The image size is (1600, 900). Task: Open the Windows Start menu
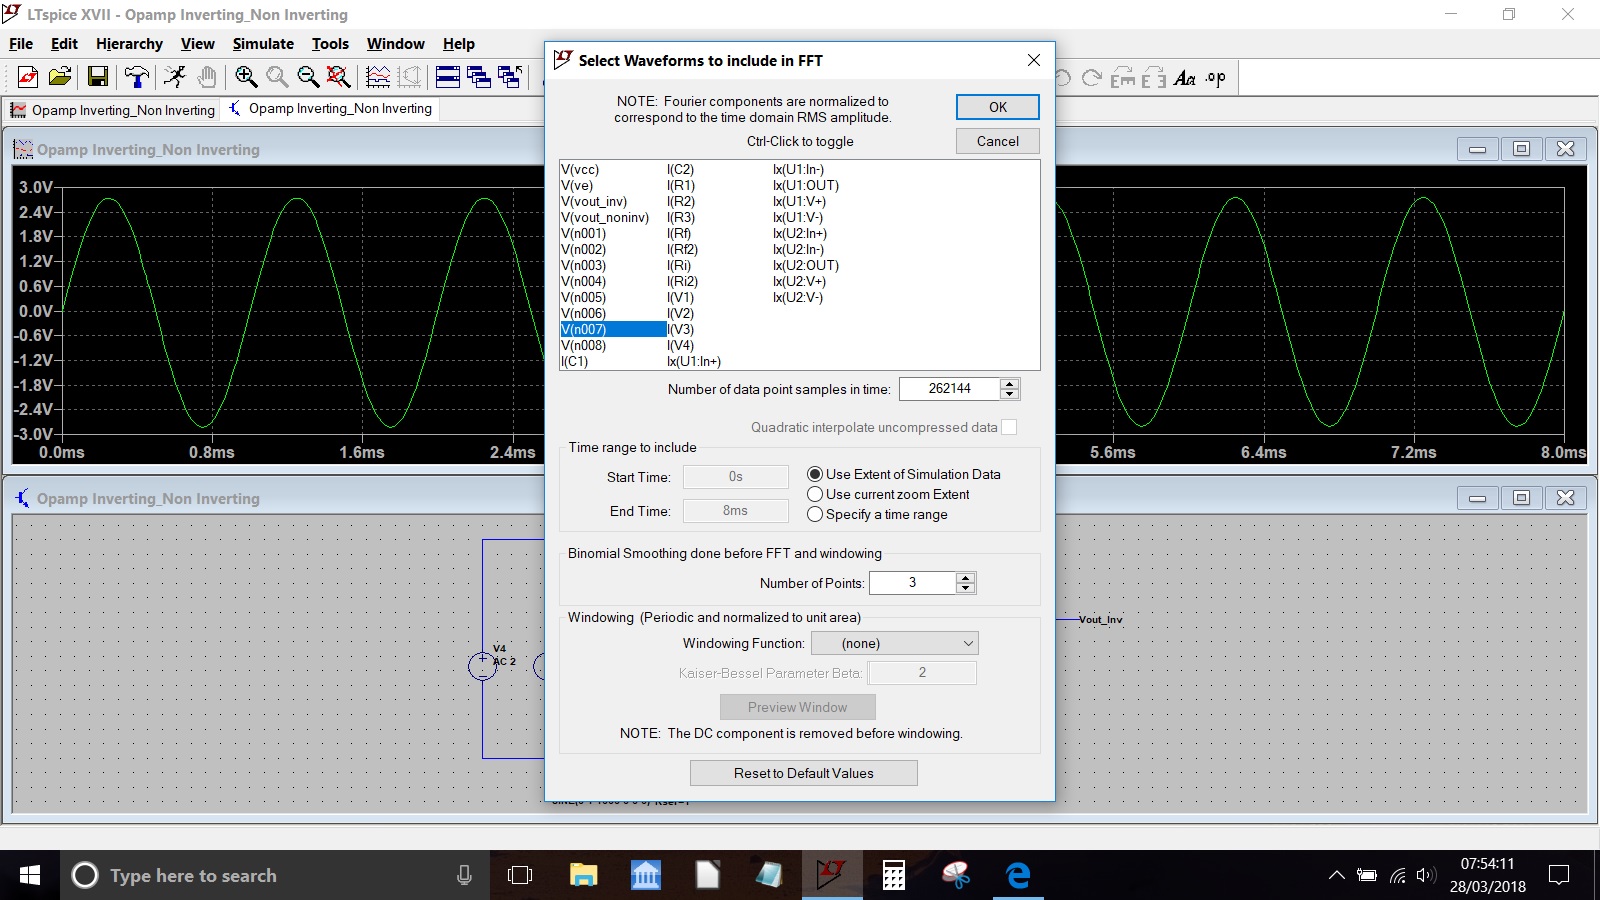click(30, 875)
